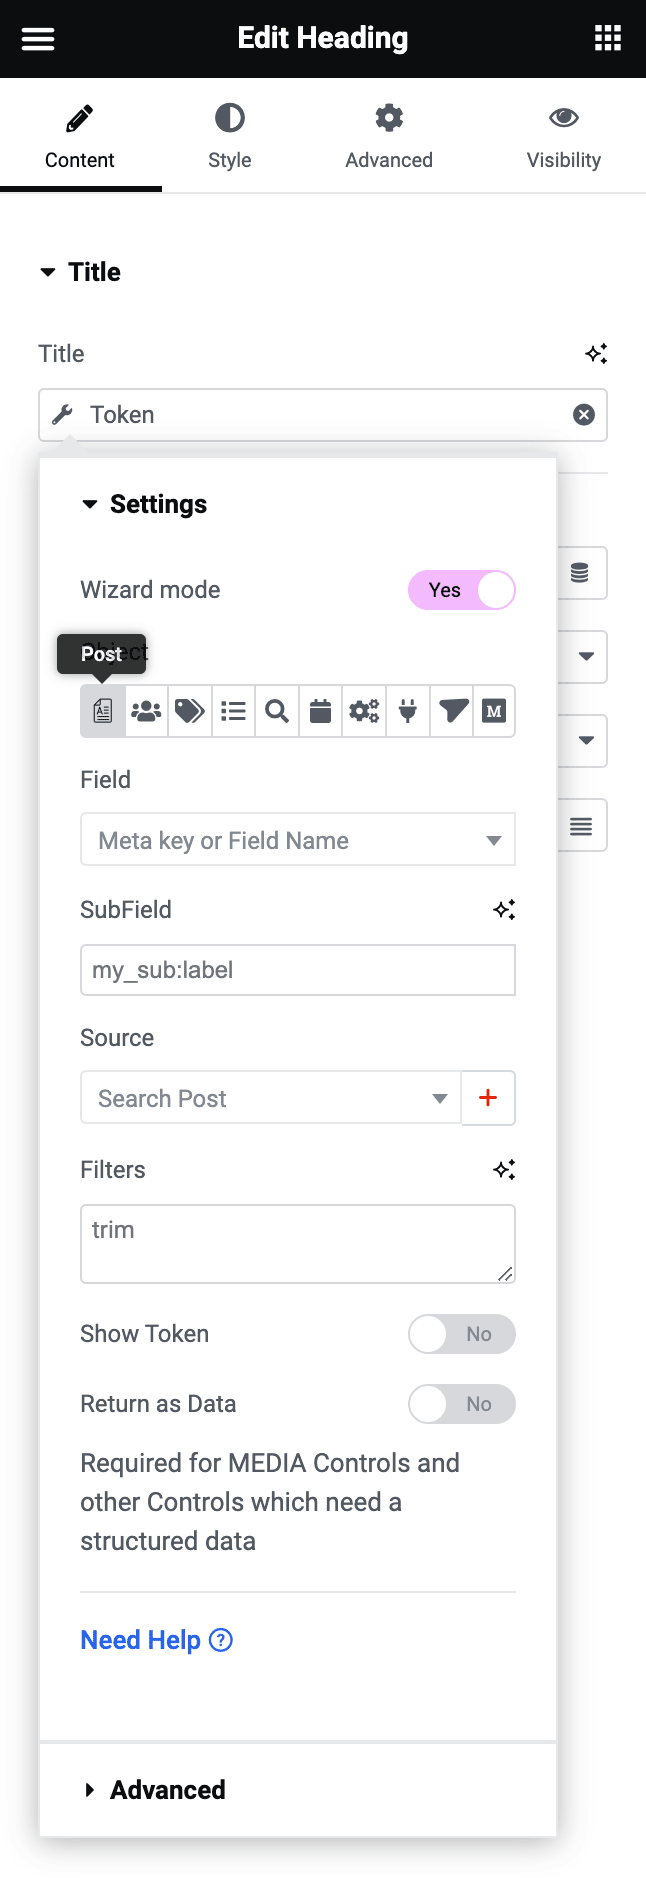Open the Visibility tab

coord(563,137)
